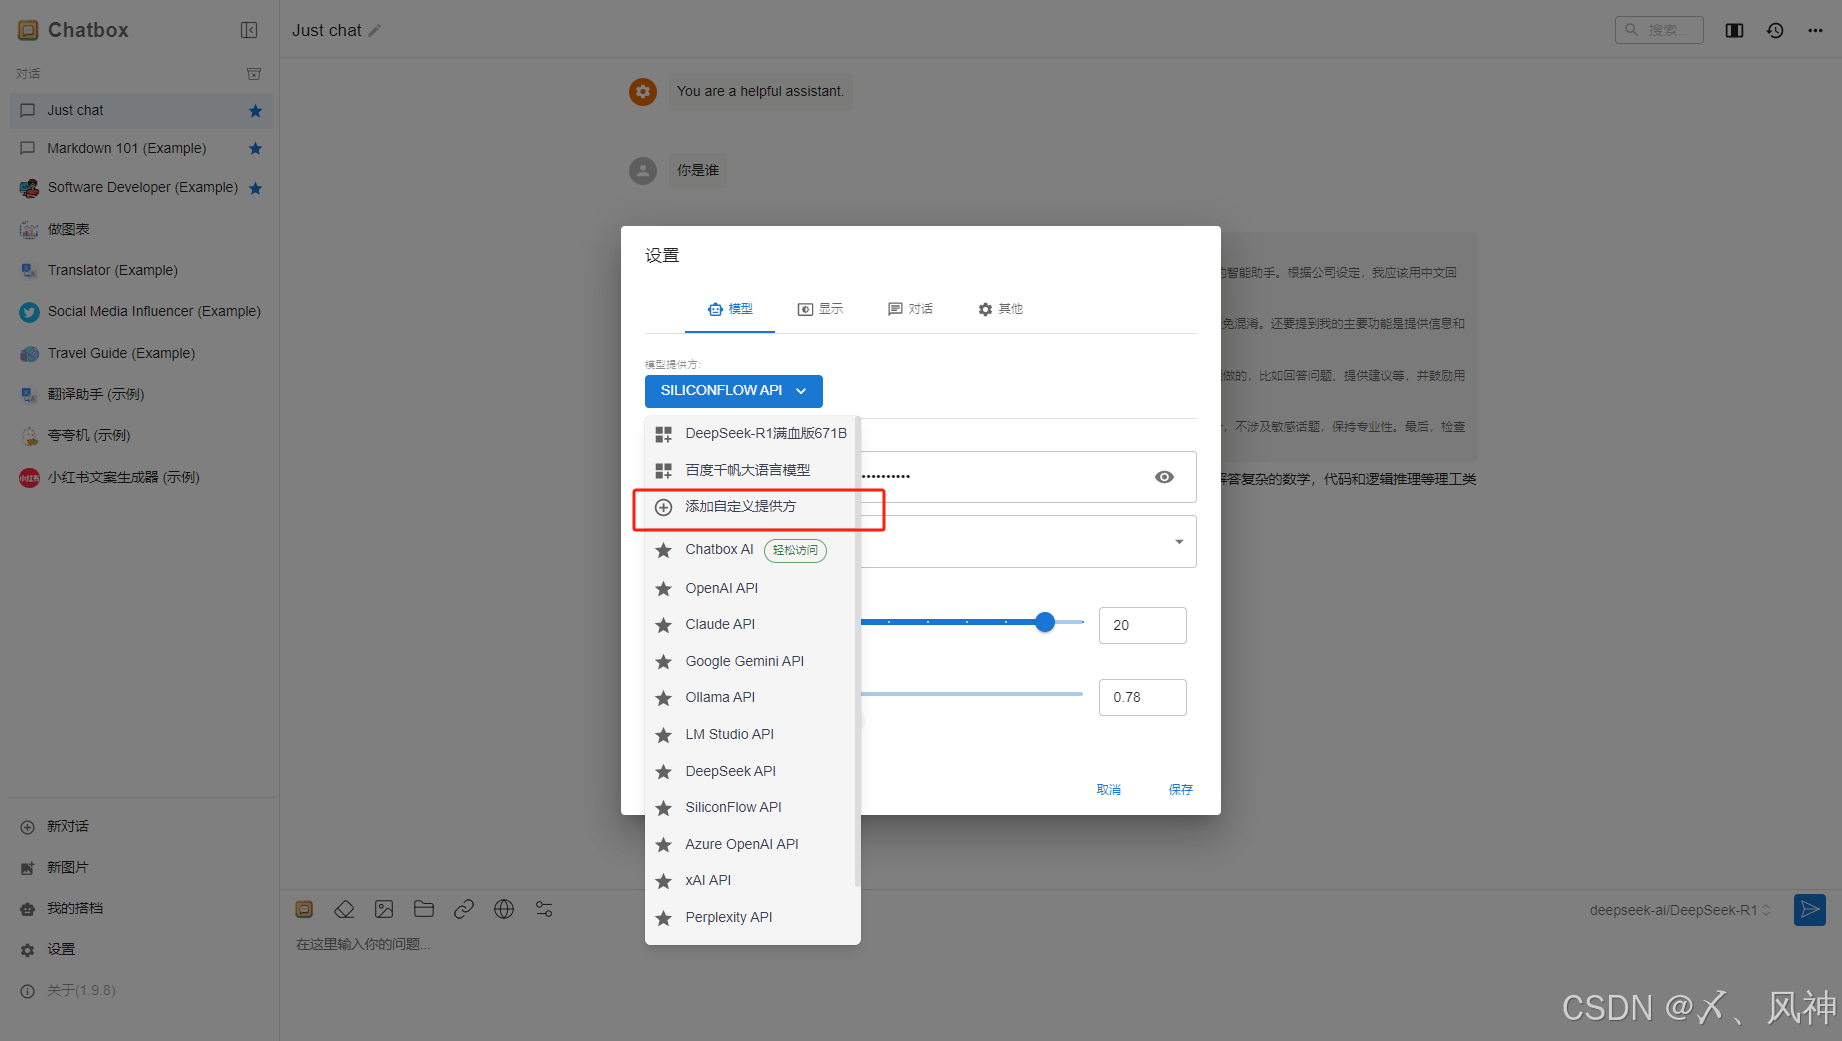The width and height of the screenshot is (1842, 1041).
Task: Select Chatbox AI provider
Action: (752, 550)
